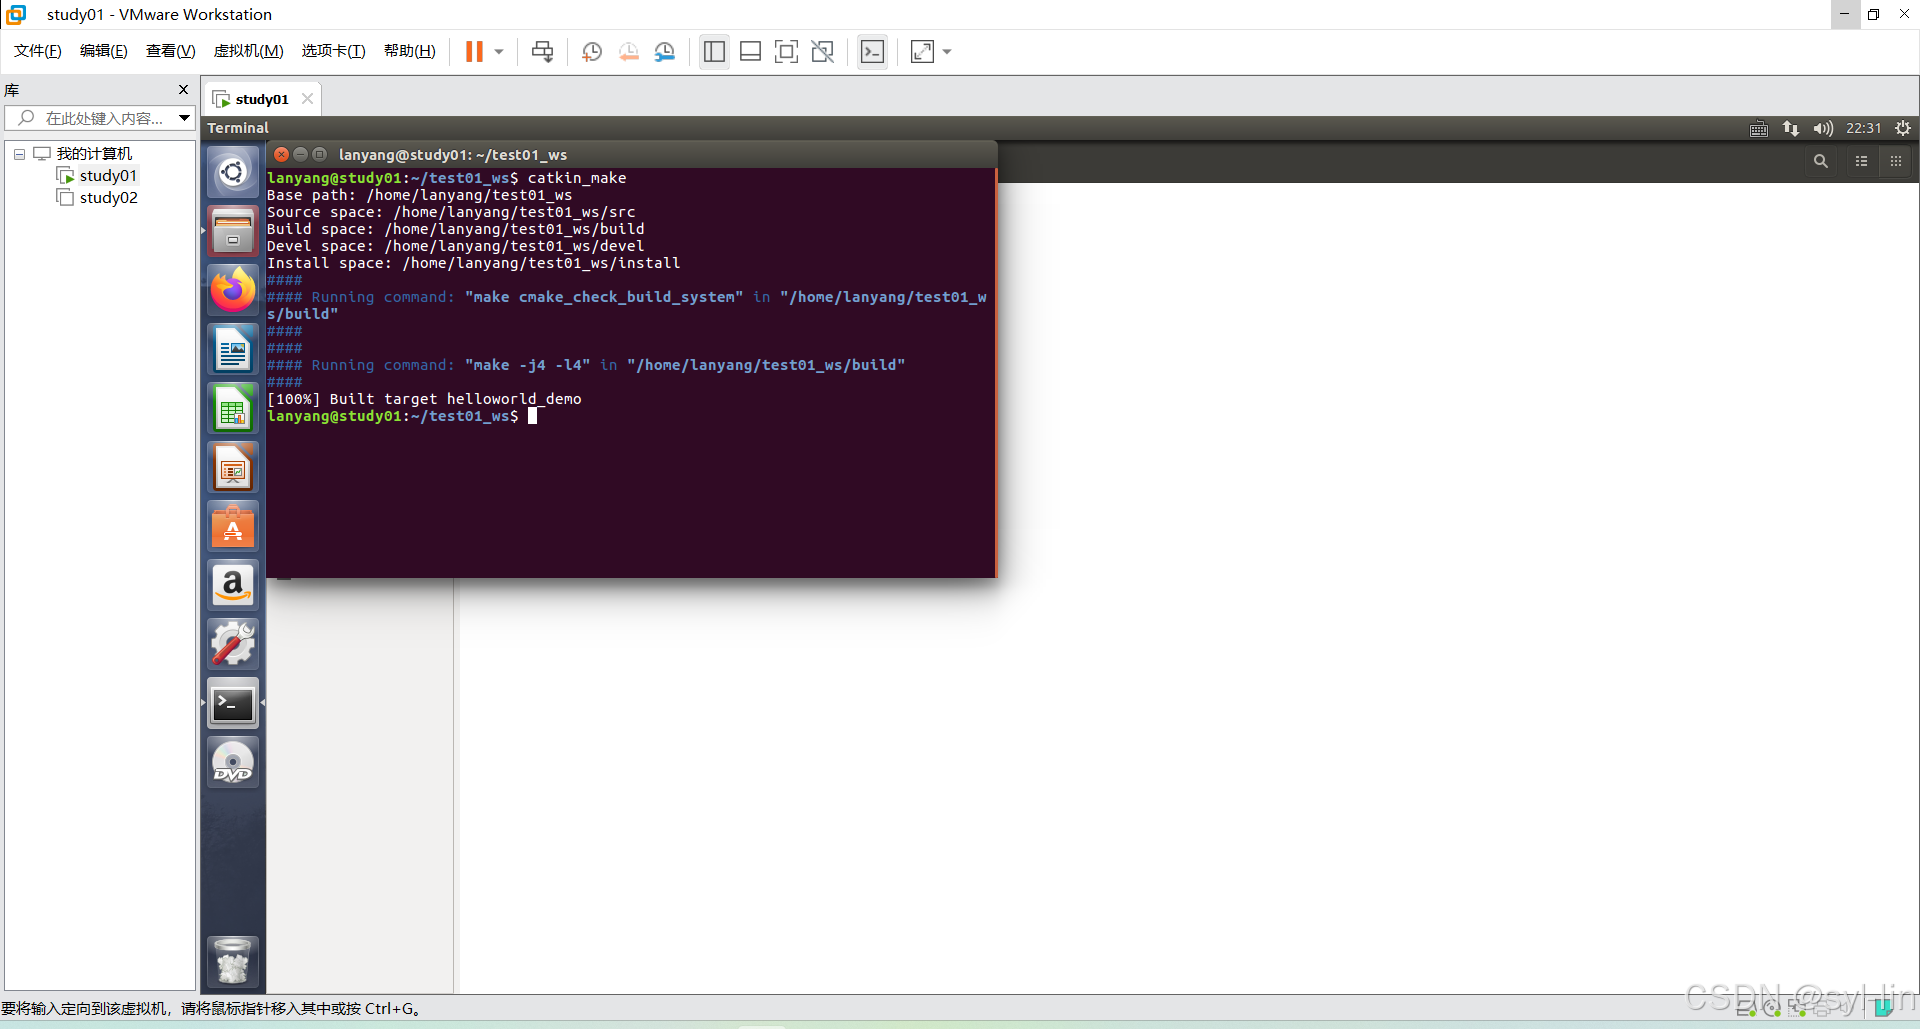Toggle the library panel visibility
Image resolution: width=1920 pixels, height=1029 pixels.
[714, 51]
